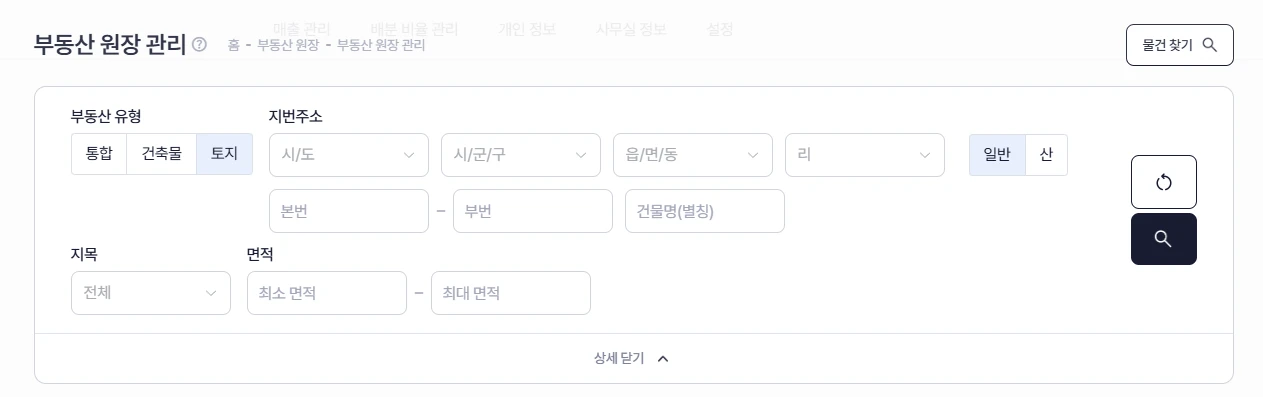Select 통합 property type
The width and height of the screenshot is (1263, 397).
point(99,154)
